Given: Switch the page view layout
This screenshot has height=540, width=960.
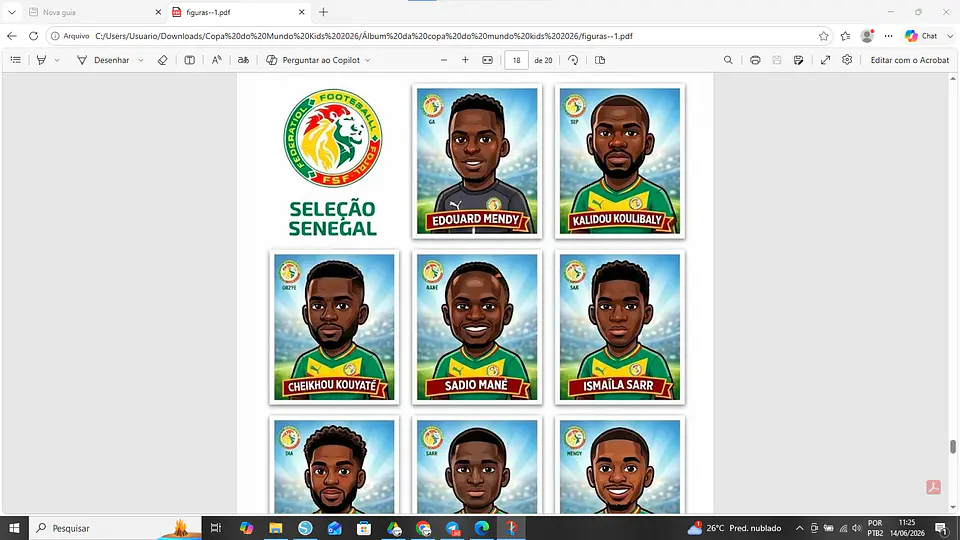Looking at the screenshot, I should tap(600, 60).
